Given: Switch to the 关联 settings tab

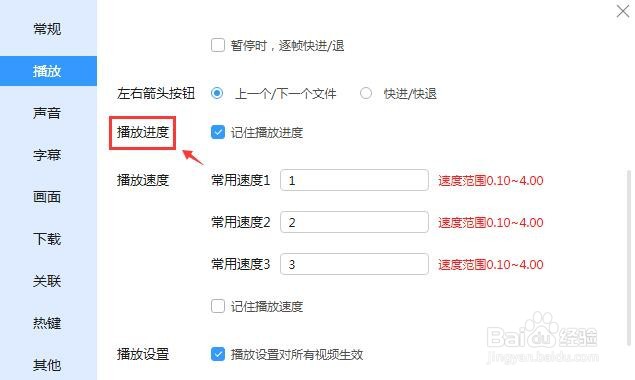Looking at the screenshot, I should (47, 281).
